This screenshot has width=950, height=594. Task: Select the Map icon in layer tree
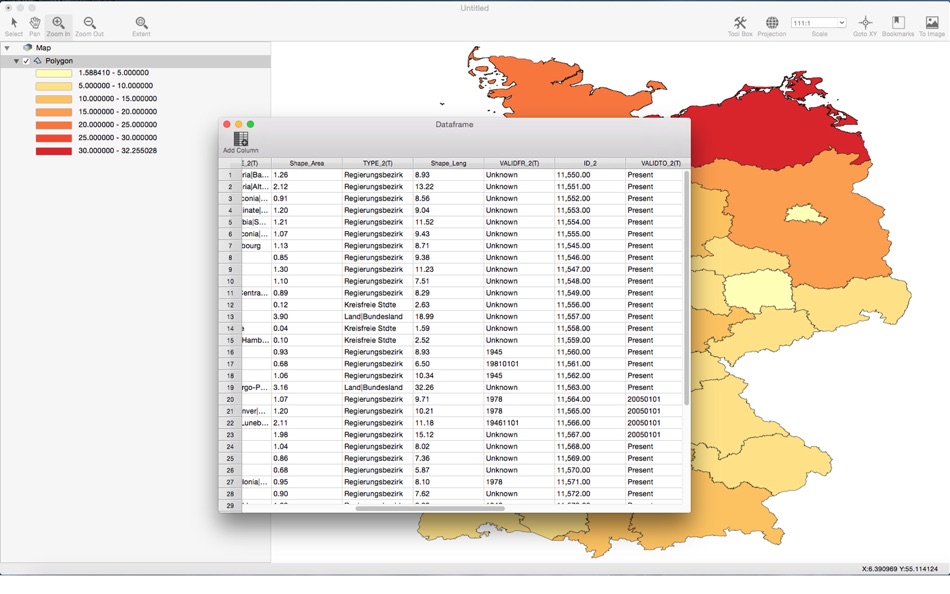[x=27, y=48]
